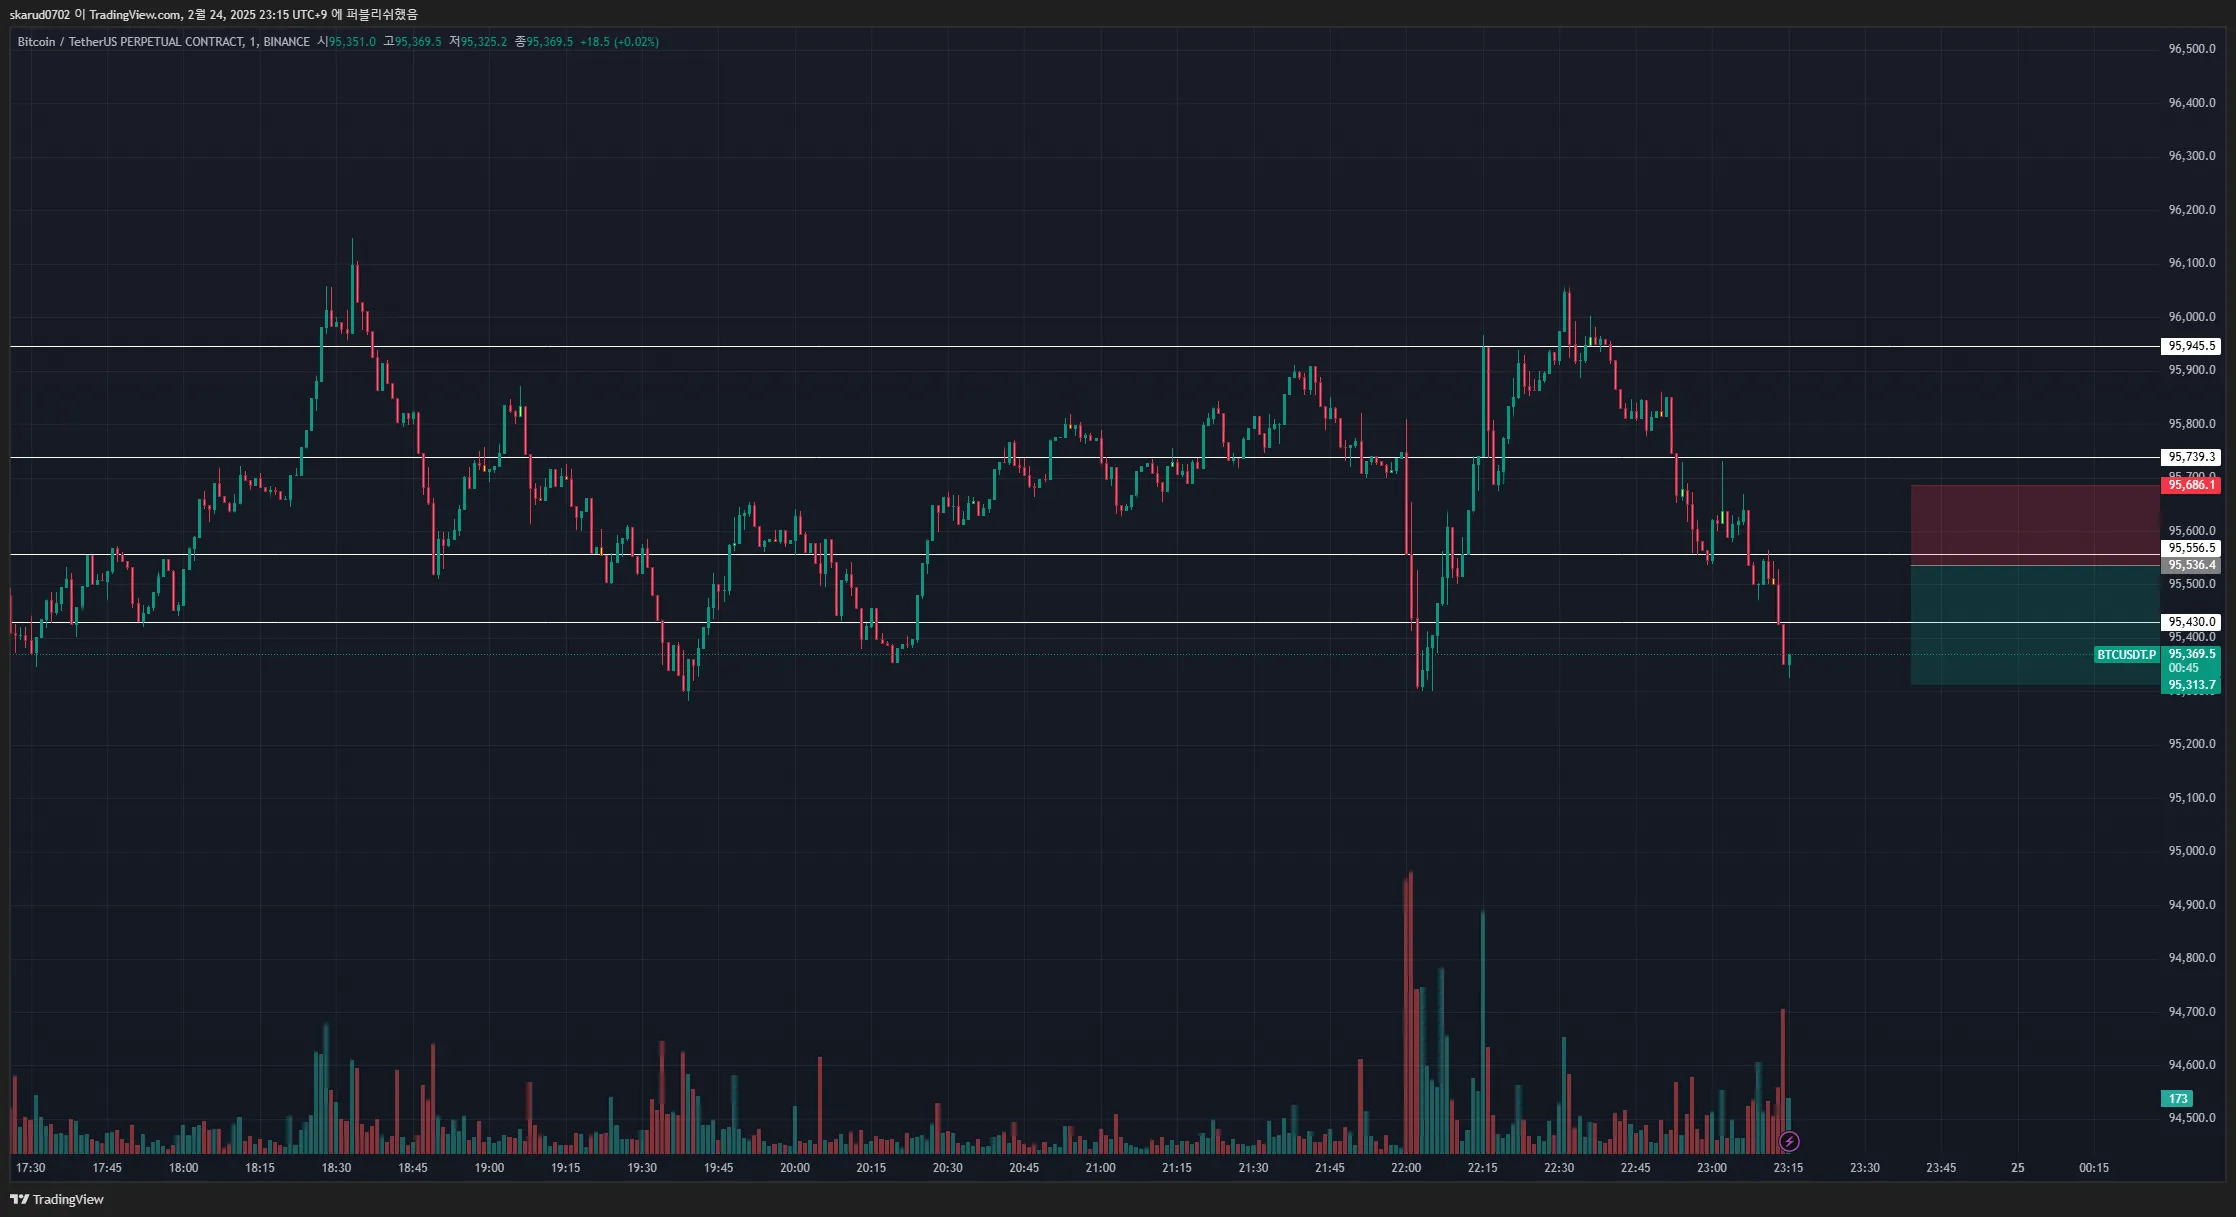Click the gray 95,536.4 entry price label
The width and height of the screenshot is (2236, 1217).
(2191, 565)
